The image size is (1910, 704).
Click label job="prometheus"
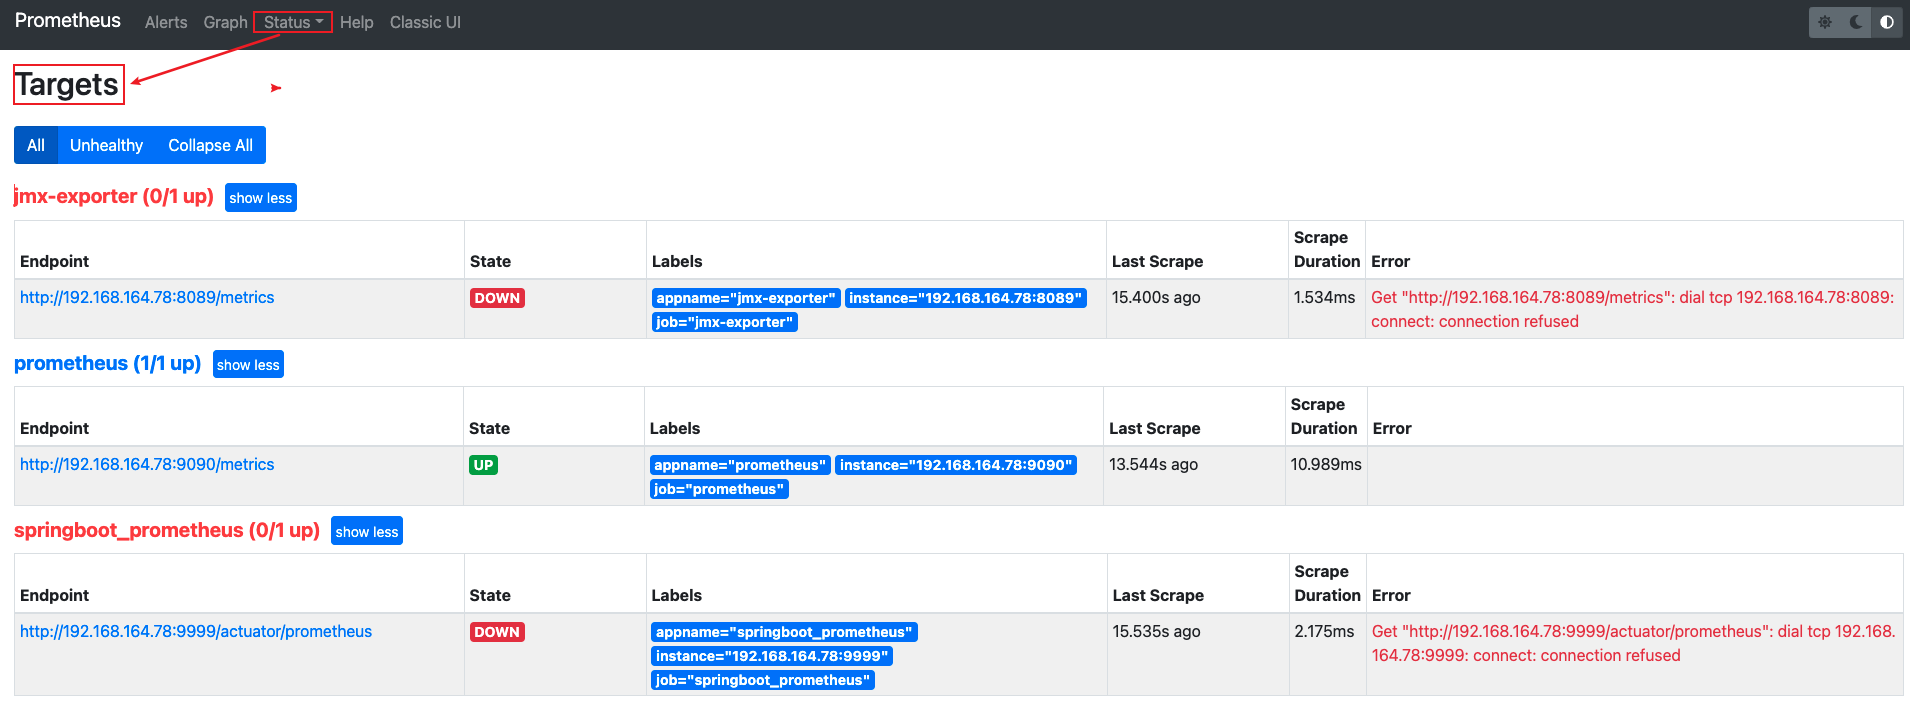(x=719, y=489)
